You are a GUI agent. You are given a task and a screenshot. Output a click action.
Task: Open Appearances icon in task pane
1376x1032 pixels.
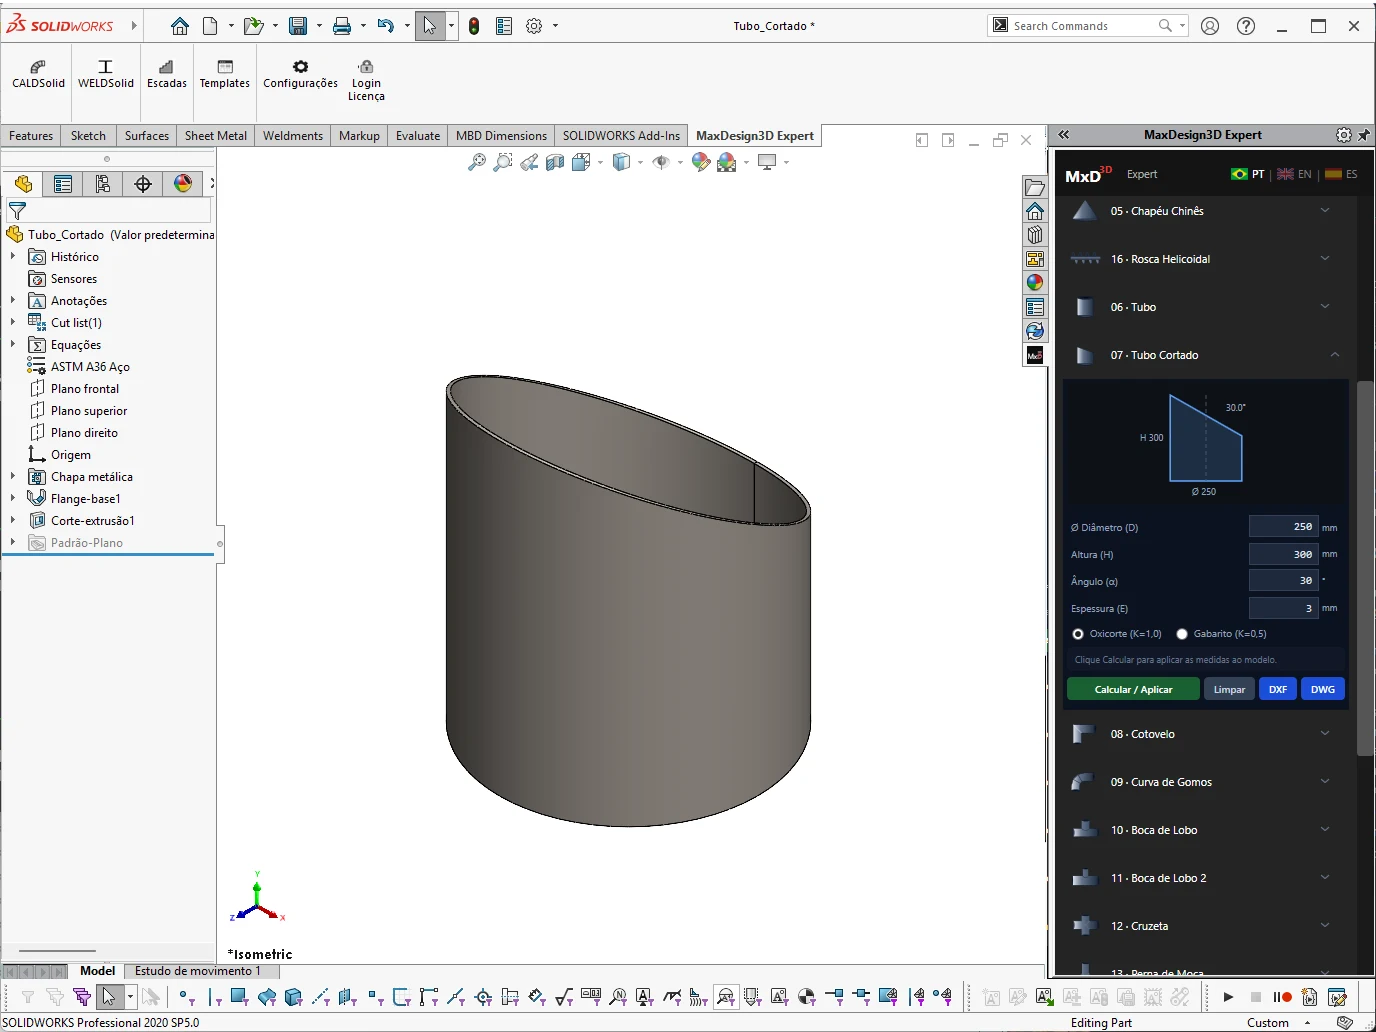(x=1035, y=283)
